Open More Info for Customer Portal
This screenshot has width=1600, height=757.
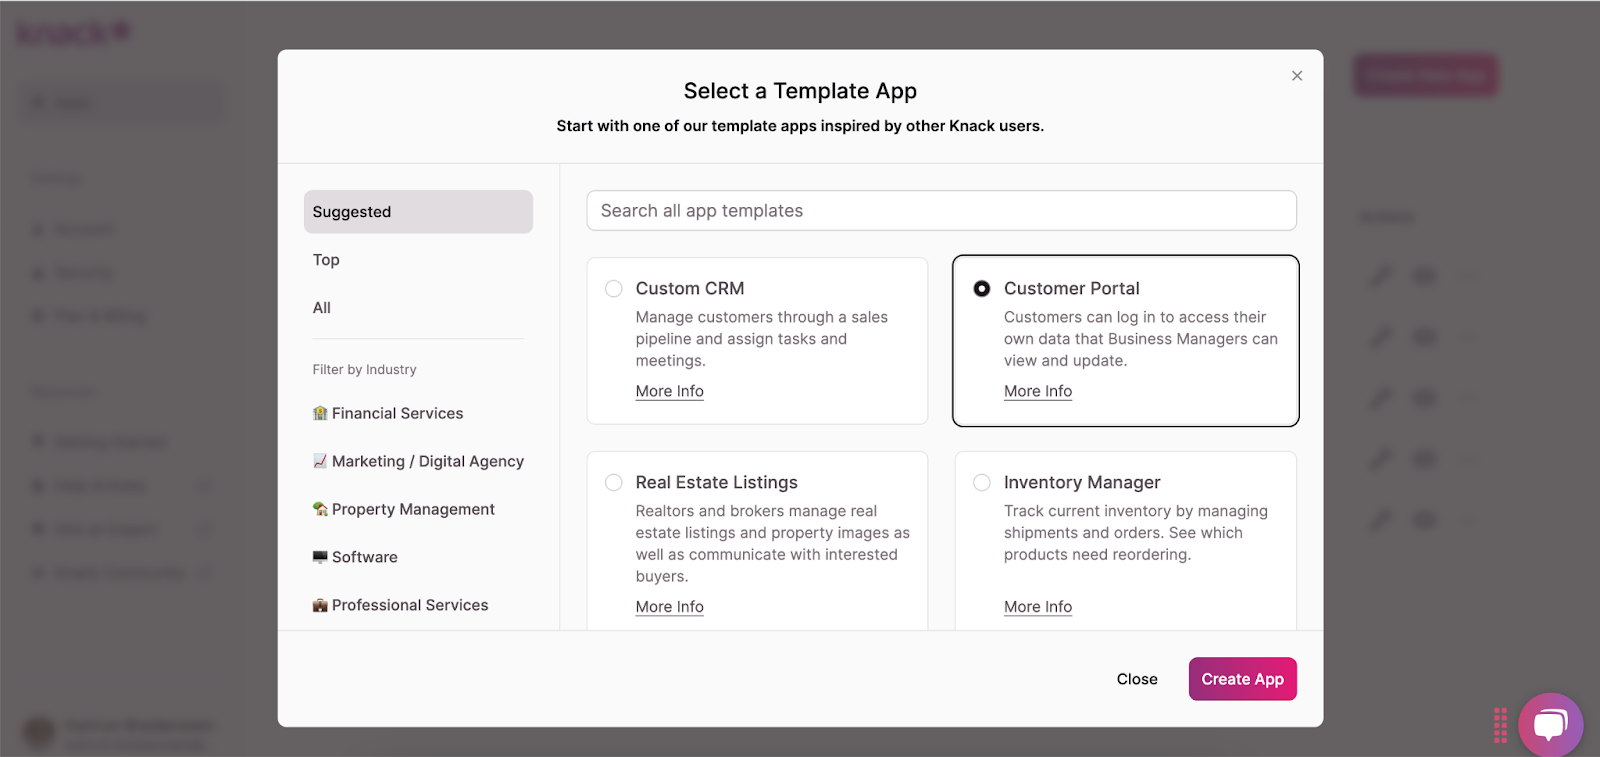pos(1038,391)
